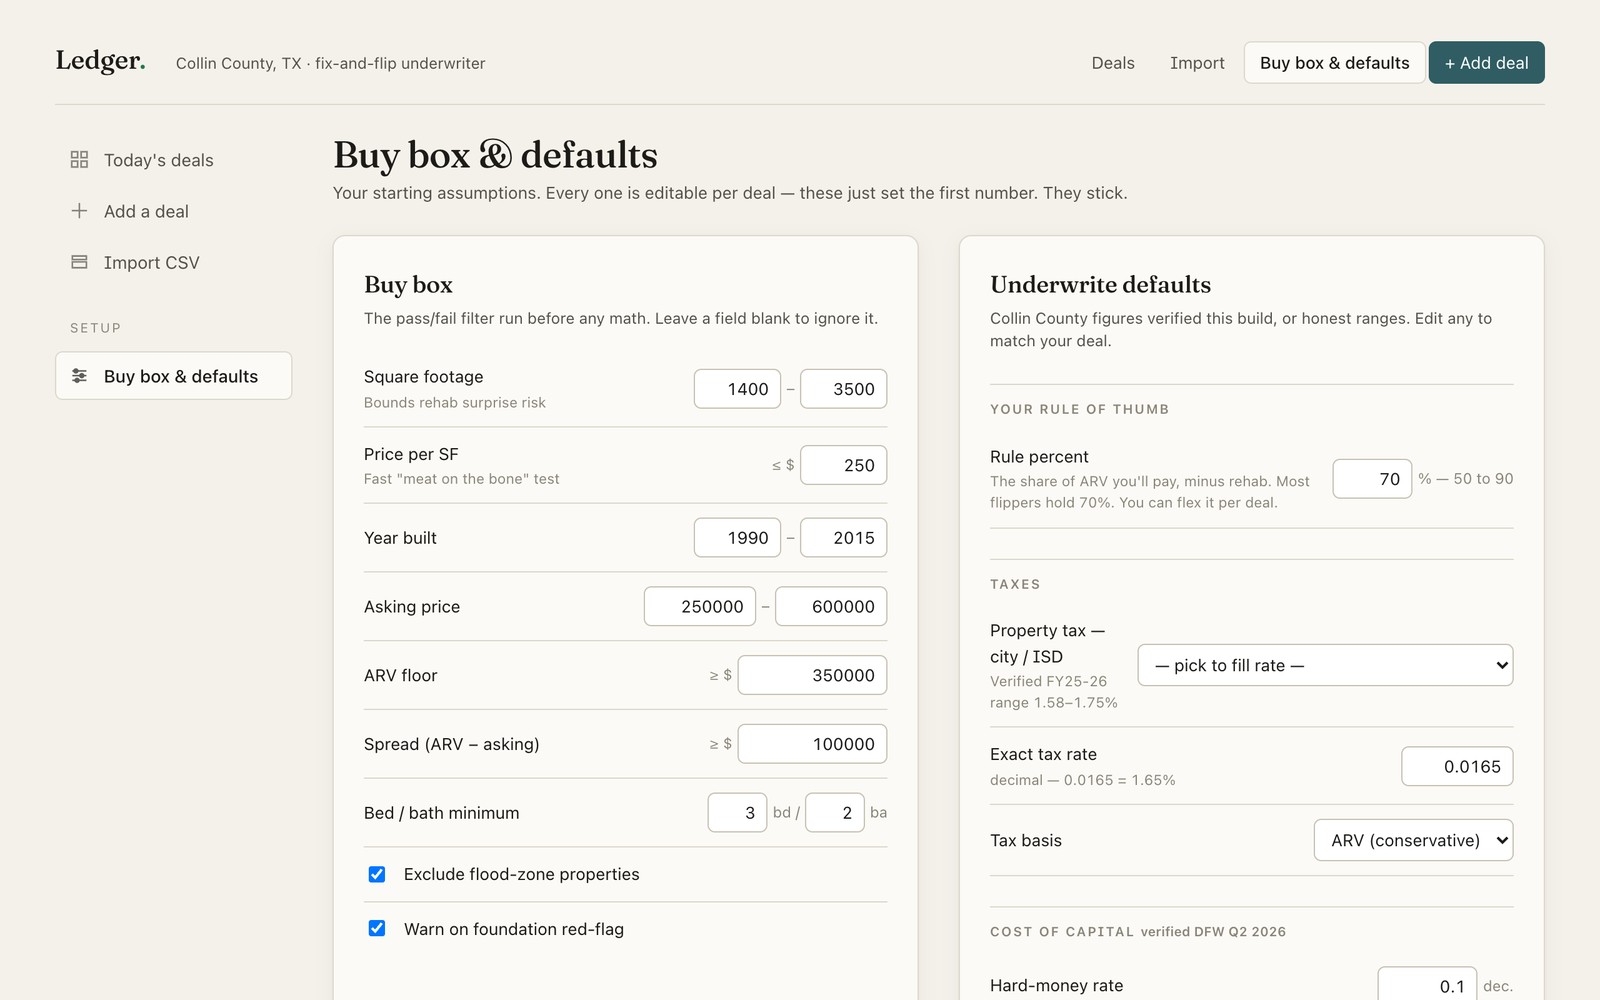The height and width of the screenshot is (1000, 1600).
Task: Click the plus icon beside Add a deal
Action: pos(79,211)
